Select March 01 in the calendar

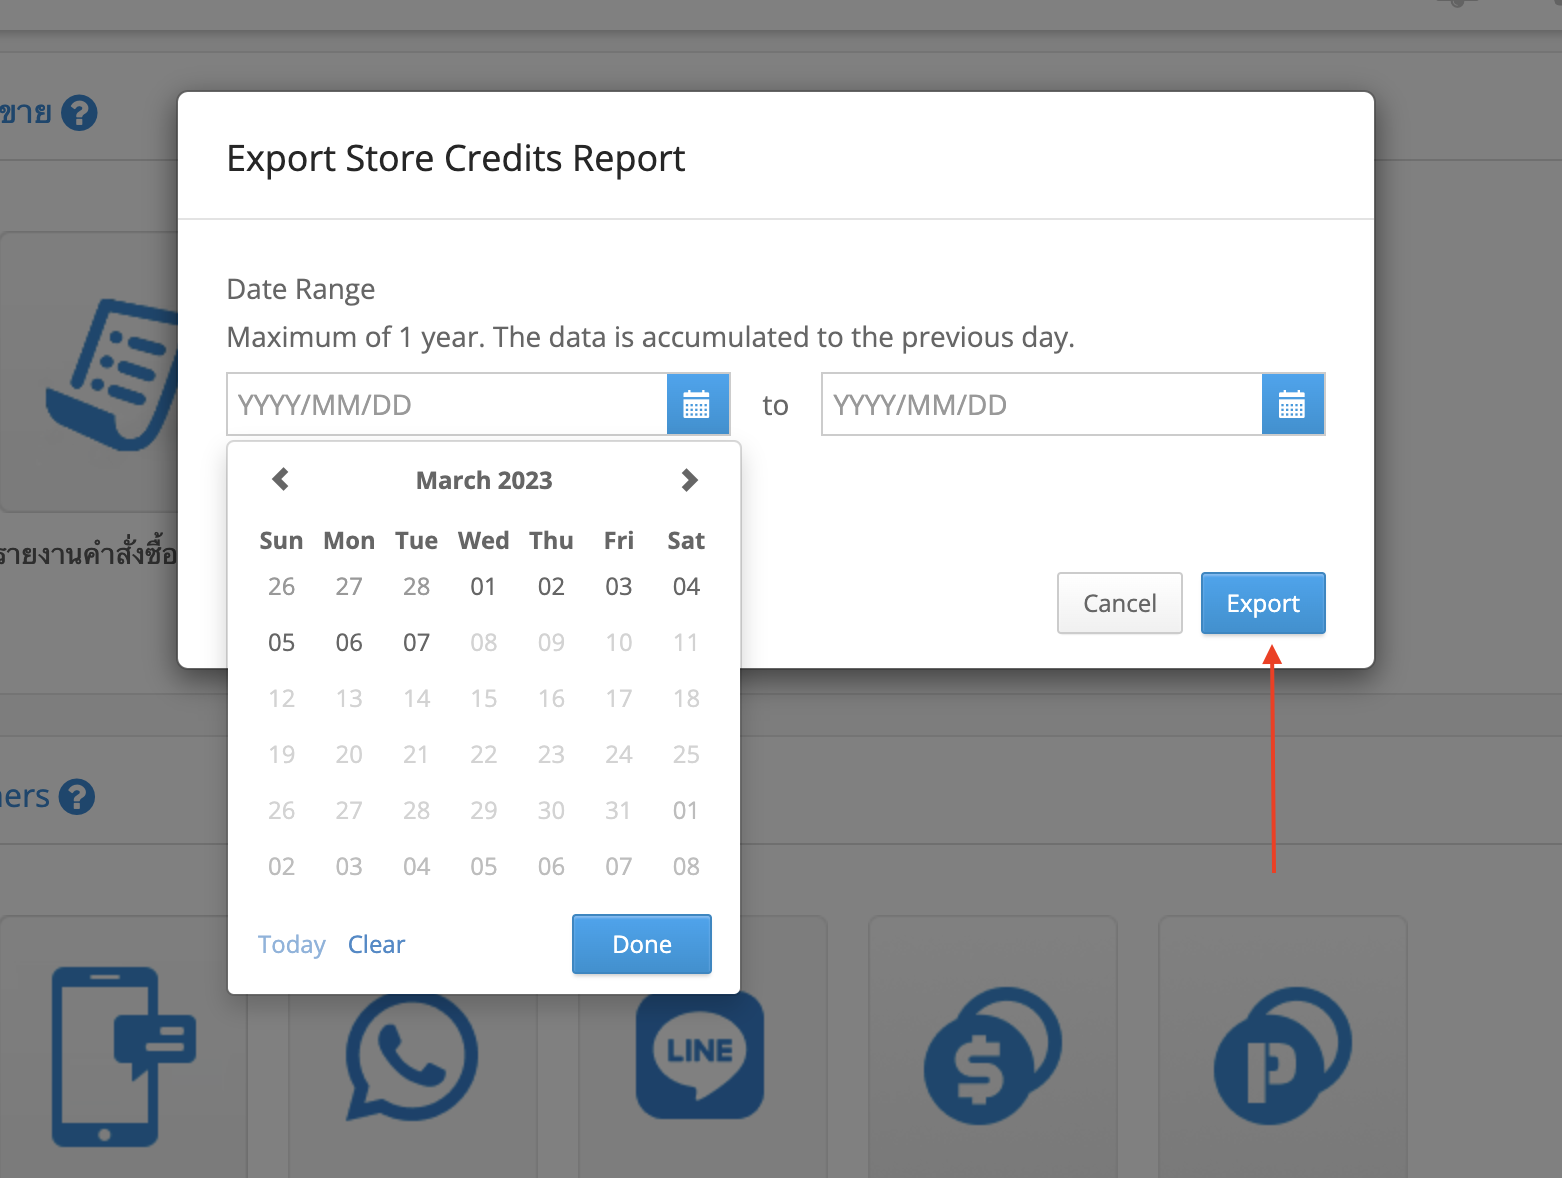484,586
